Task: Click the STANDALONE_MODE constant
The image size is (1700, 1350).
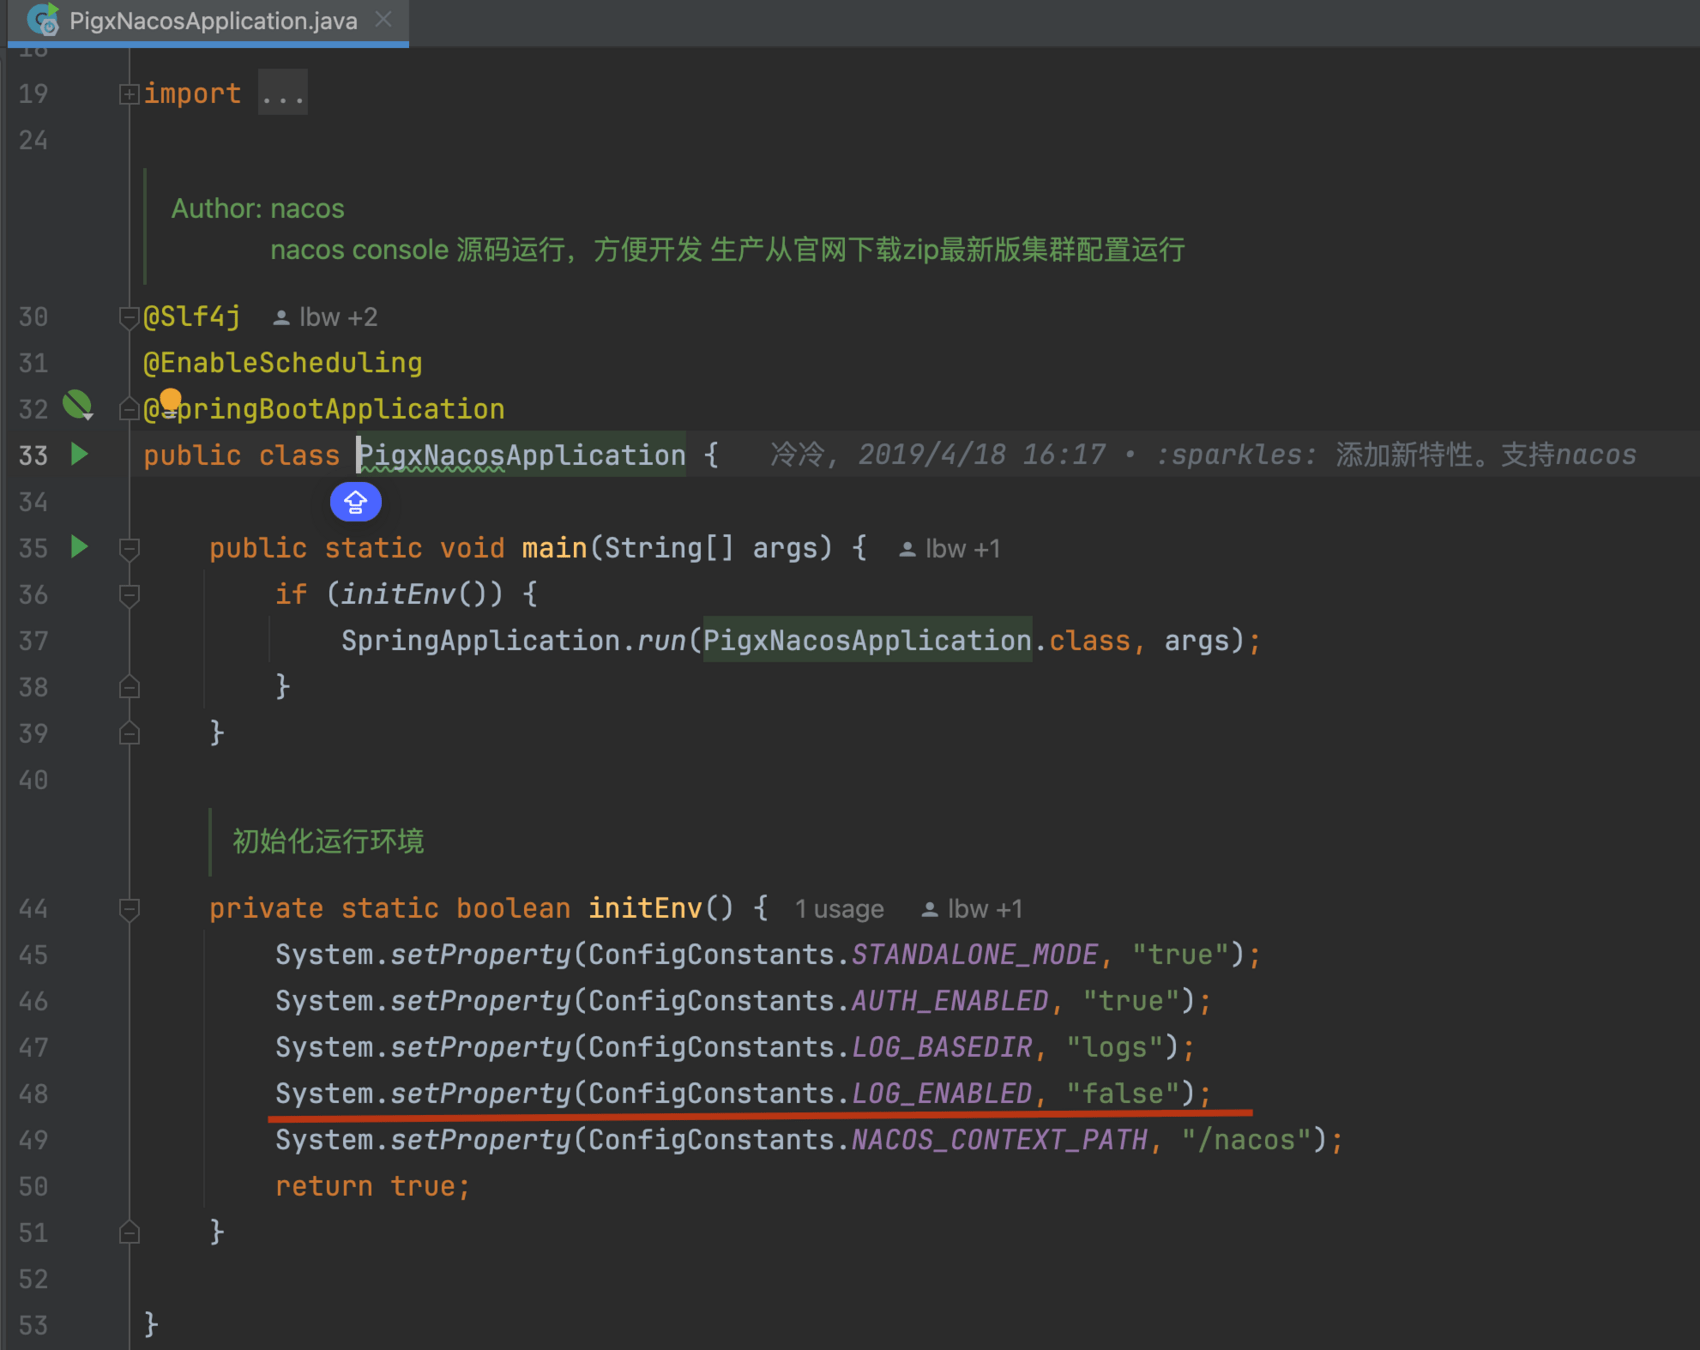Action: (x=975, y=955)
